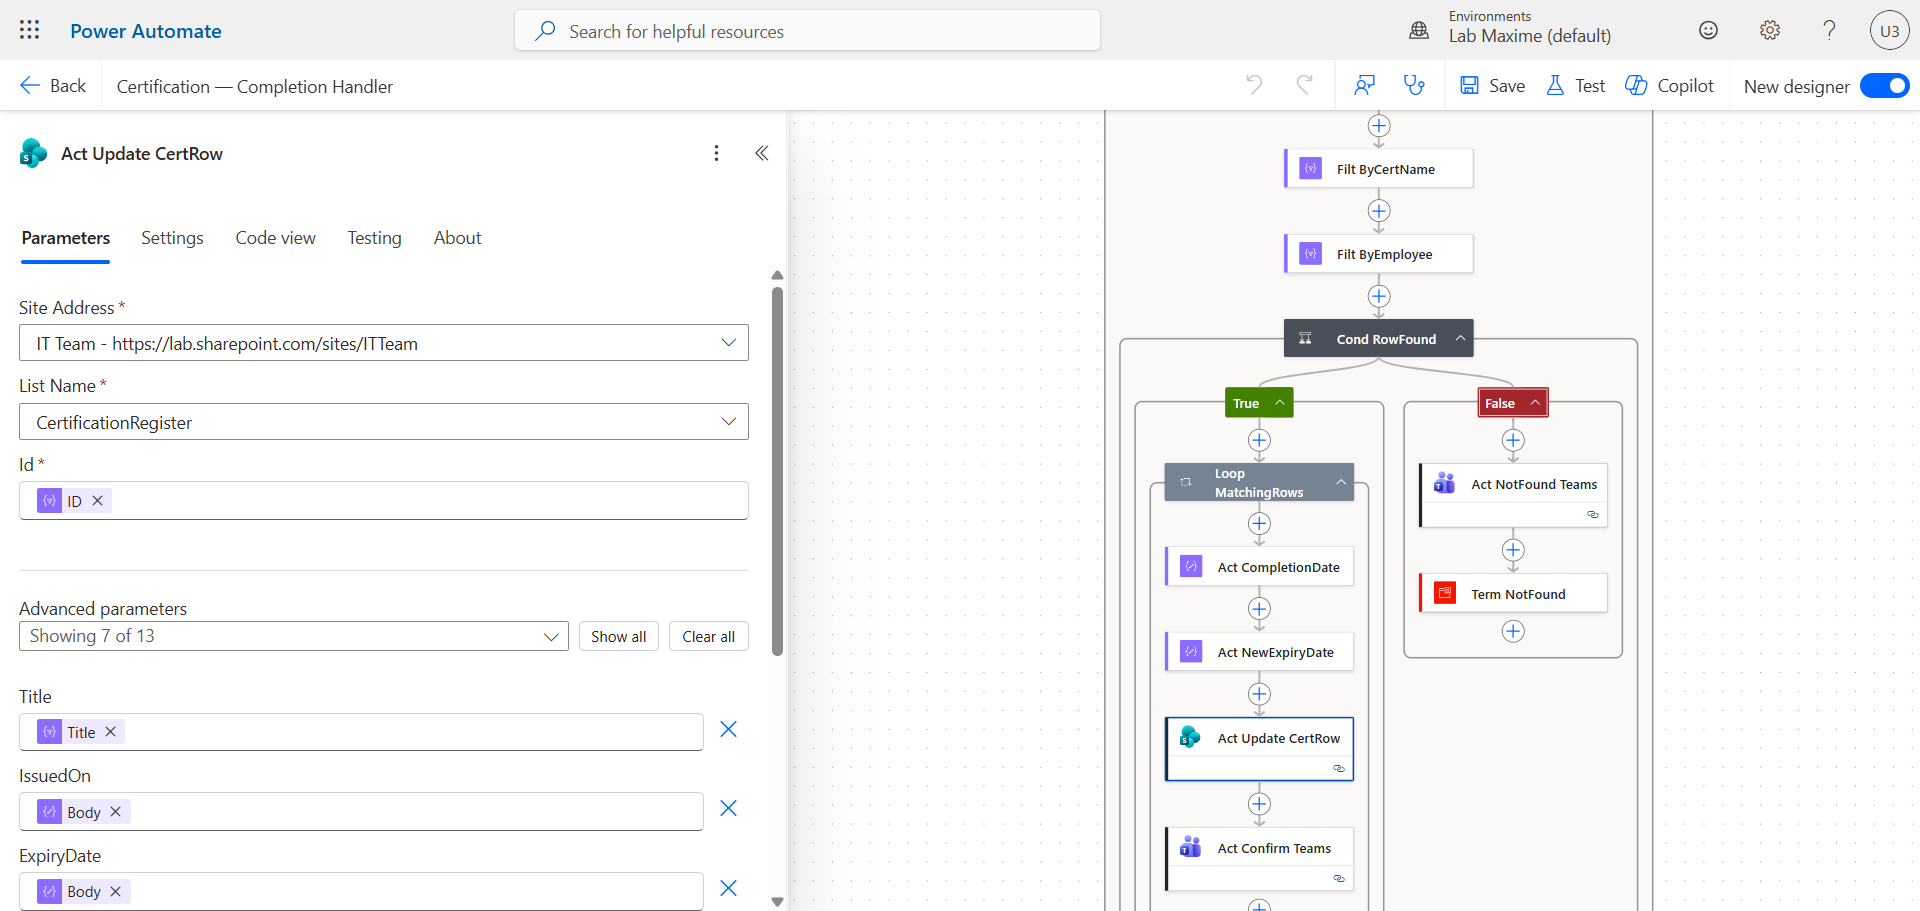Add an action inside the False branch
This screenshot has height=911, width=1920.
coord(1513,440)
